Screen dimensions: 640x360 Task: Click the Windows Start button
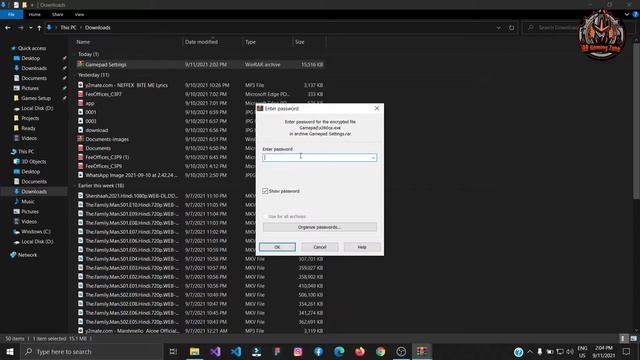click(x=10, y=351)
